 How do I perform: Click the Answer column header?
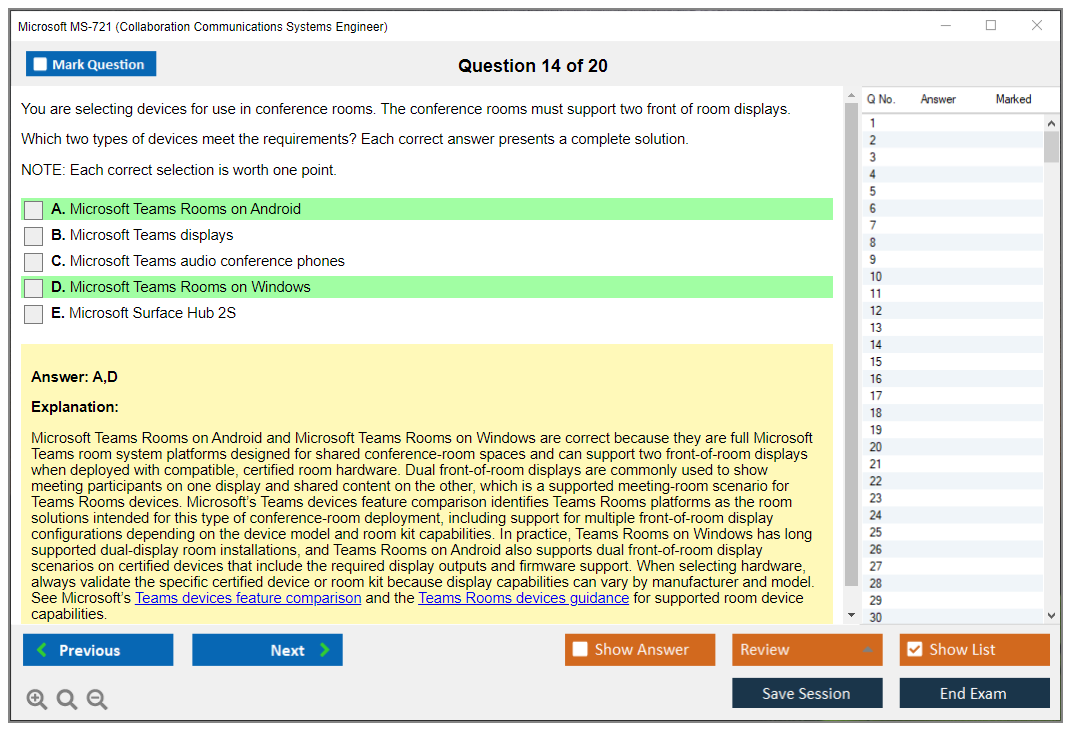[938, 99]
